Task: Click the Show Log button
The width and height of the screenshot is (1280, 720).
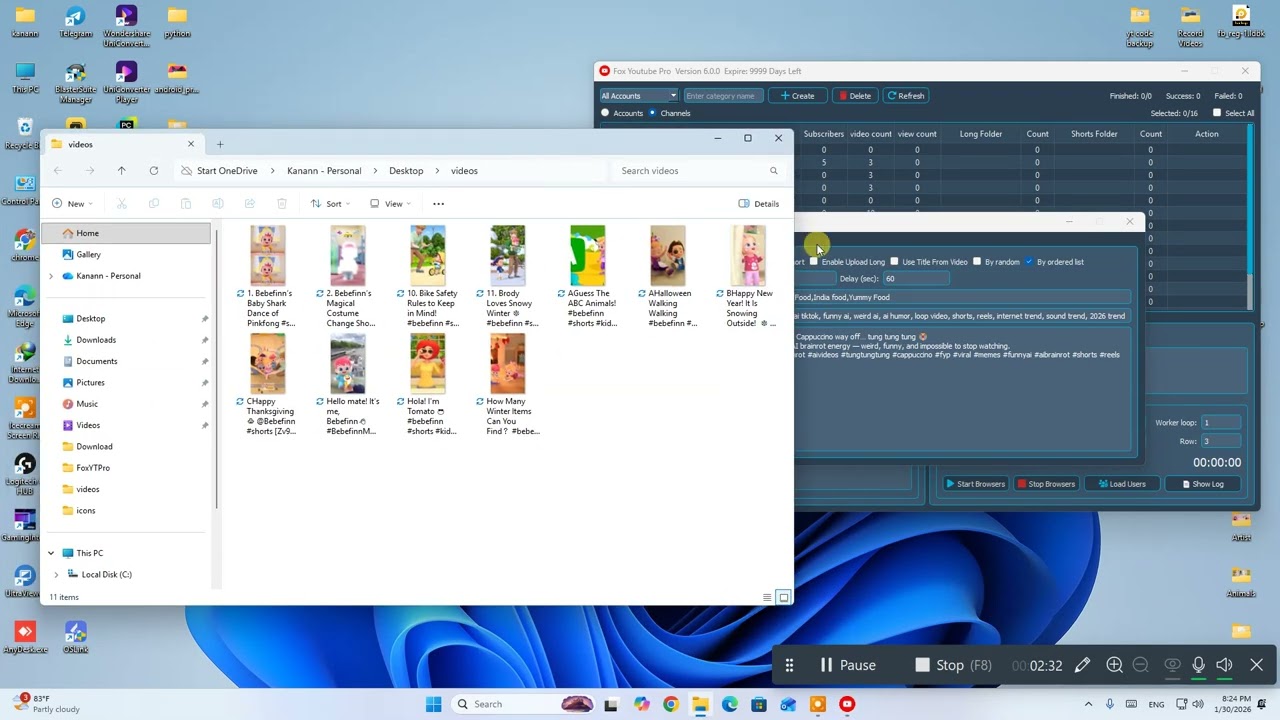Action: 1203,484
